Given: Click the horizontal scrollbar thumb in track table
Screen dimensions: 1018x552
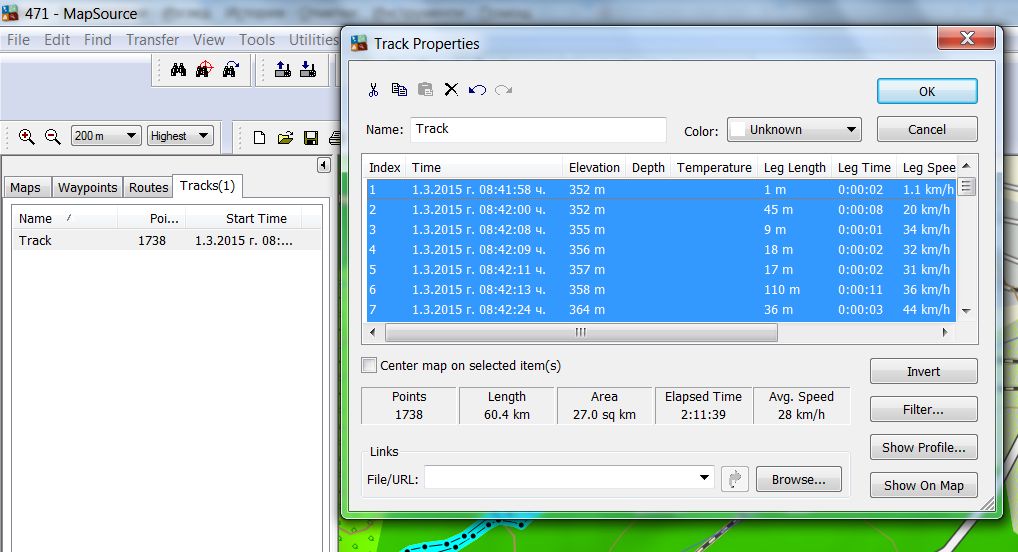Looking at the screenshot, I should click(x=581, y=332).
